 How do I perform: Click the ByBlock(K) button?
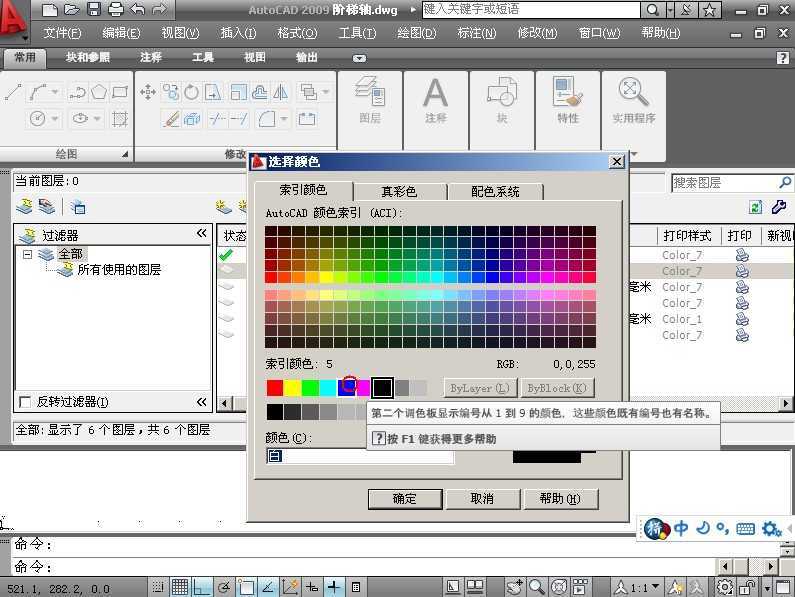coord(557,388)
